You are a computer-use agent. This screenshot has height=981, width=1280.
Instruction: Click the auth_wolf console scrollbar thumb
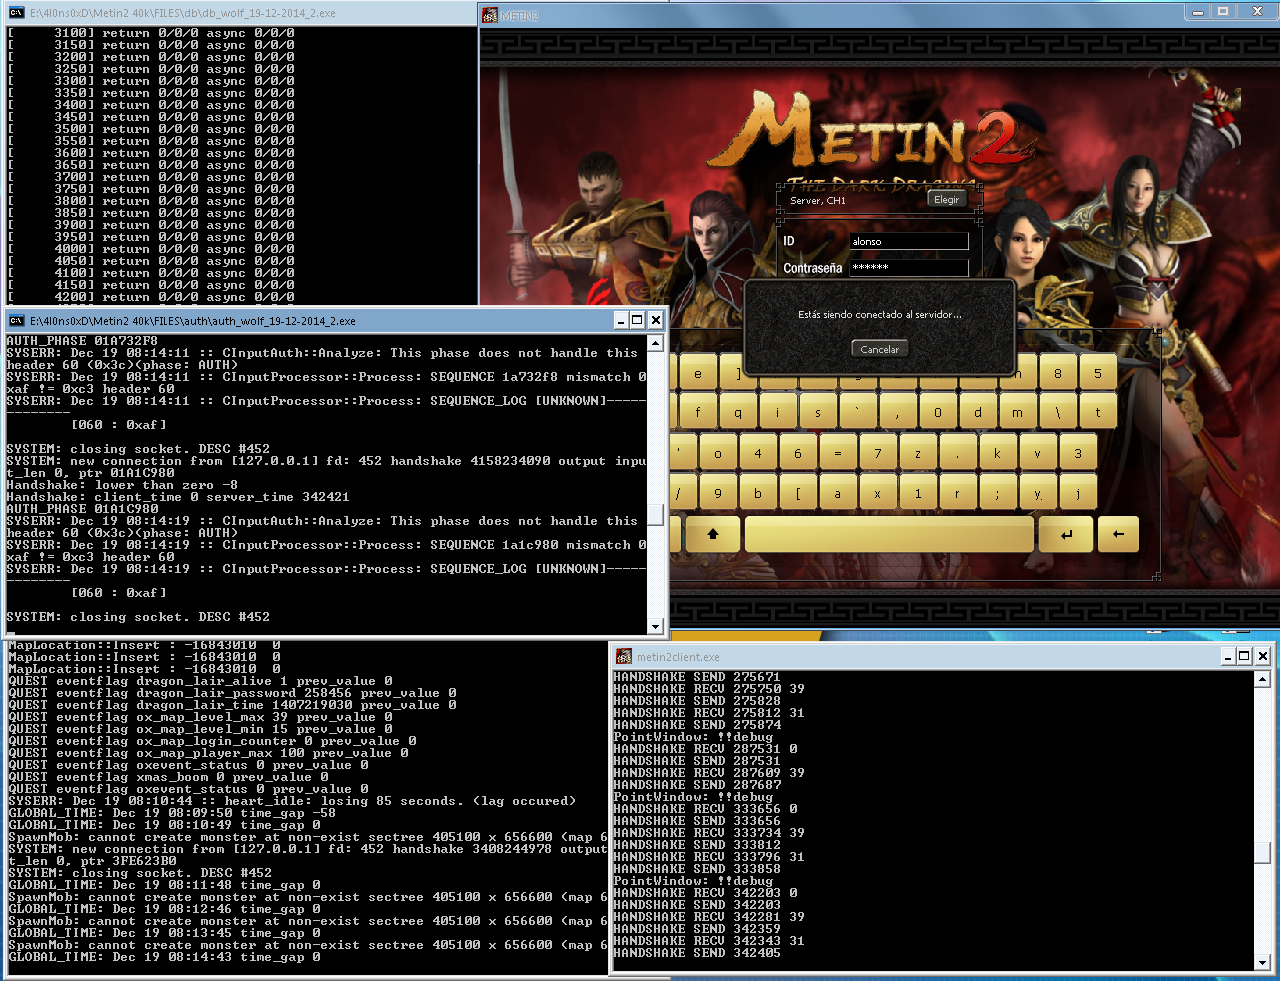tap(656, 515)
